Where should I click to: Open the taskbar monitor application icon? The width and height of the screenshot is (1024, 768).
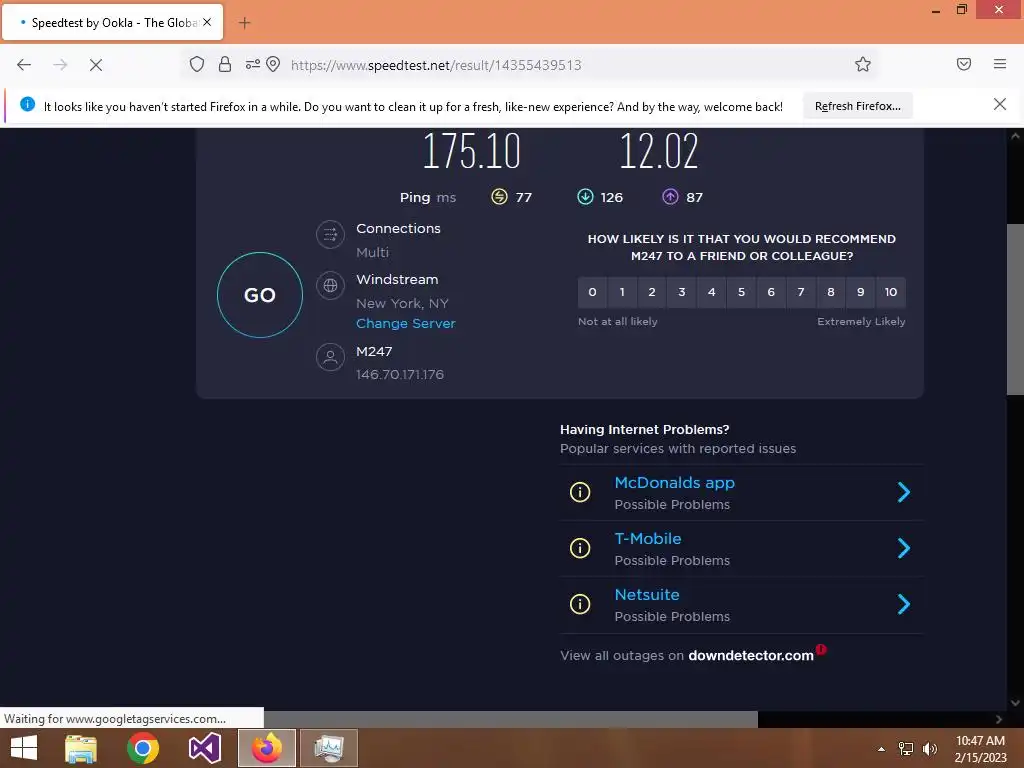coord(328,748)
